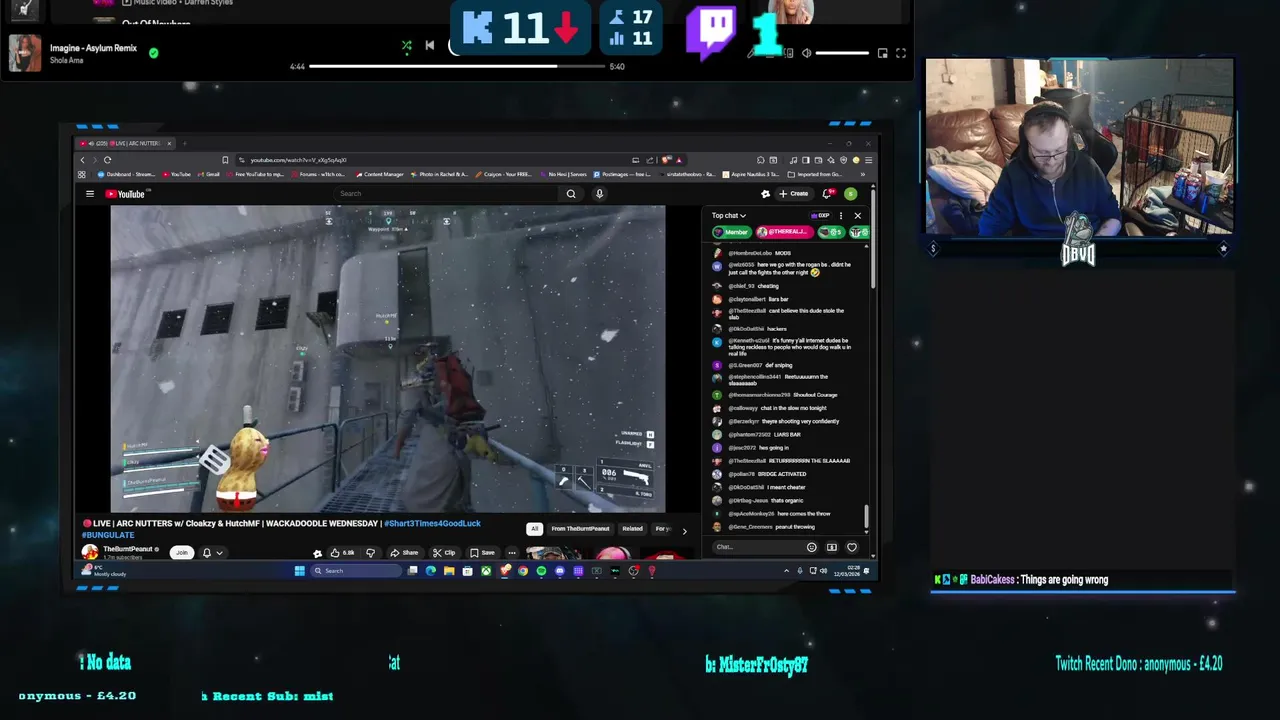This screenshot has width=1280, height=720.
Task: Show hidden system tray icons chevron
Action: 786,571
